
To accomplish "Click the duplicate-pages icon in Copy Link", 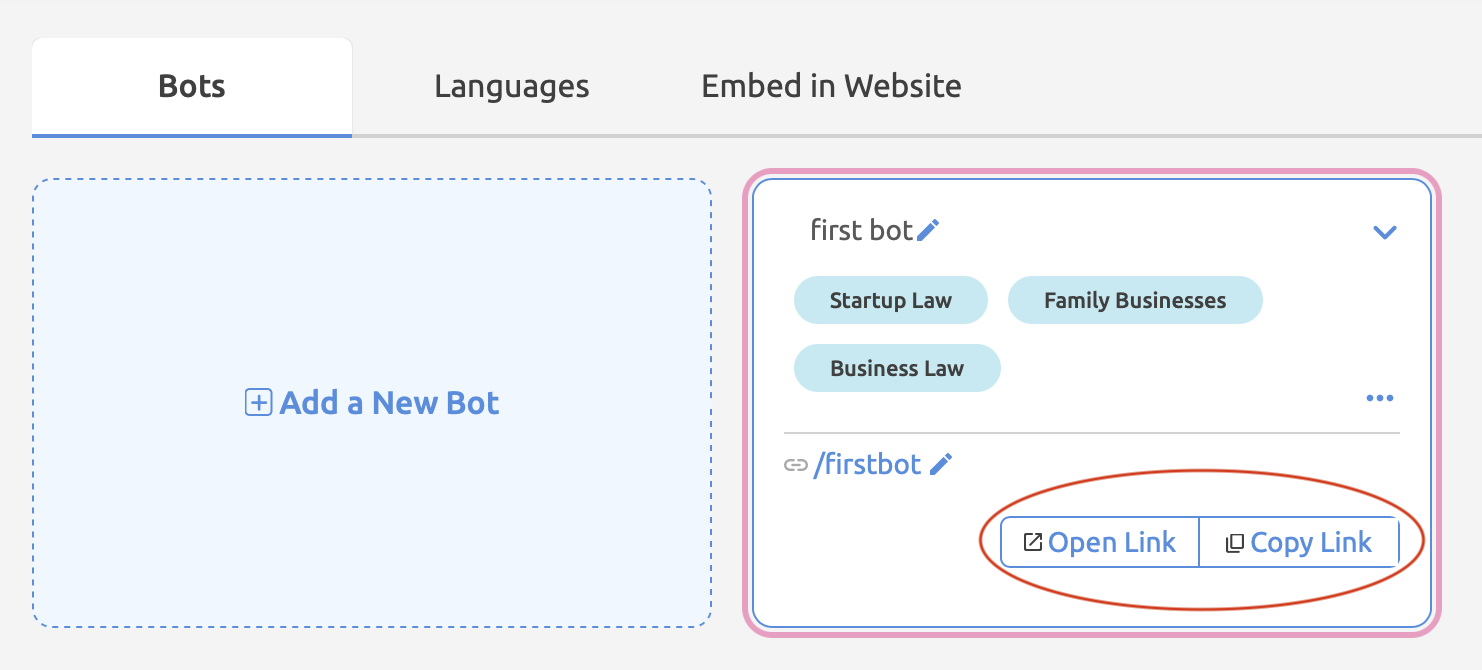I will 1235,543.
